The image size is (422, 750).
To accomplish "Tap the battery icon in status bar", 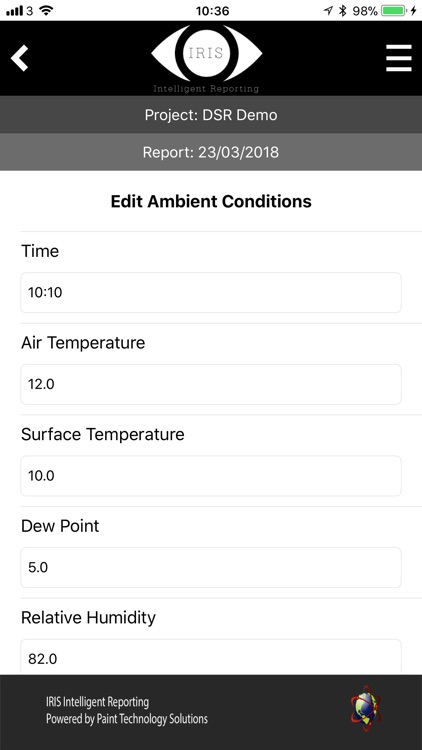I will coord(394,11).
